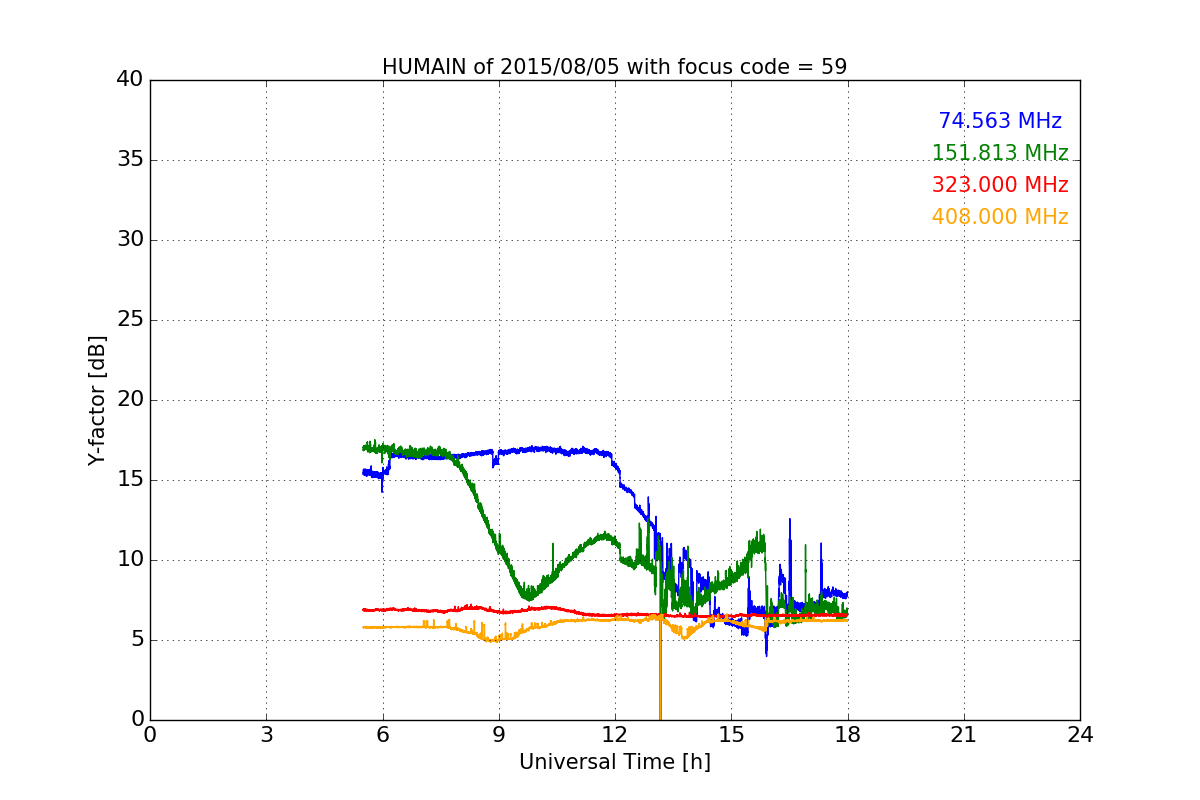
Task: Click the green curve minimum near 10h
Action: [x=528, y=596]
